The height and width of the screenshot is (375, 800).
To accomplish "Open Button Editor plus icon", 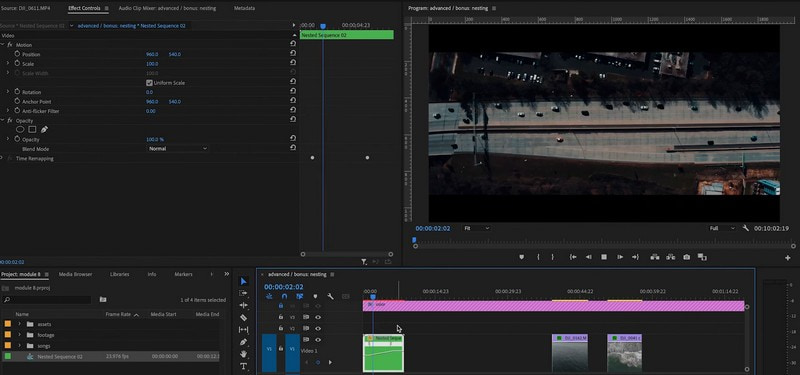I will pyautogui.click(x=788, y=258).
